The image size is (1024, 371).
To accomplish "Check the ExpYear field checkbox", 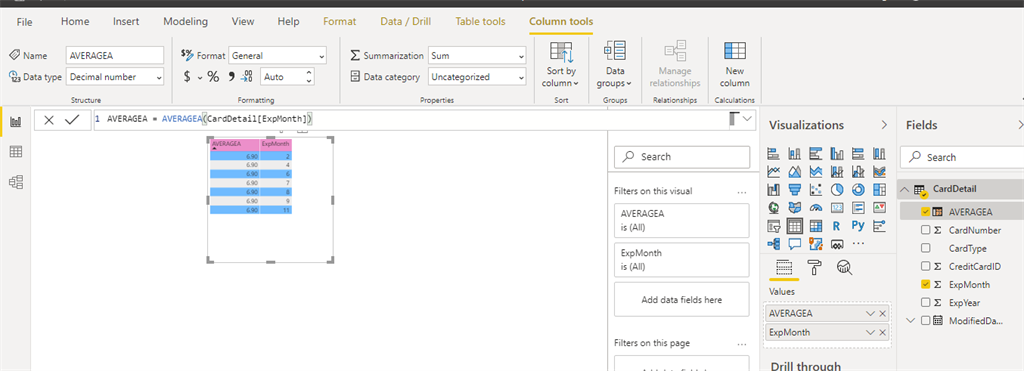I will (925, 302).
